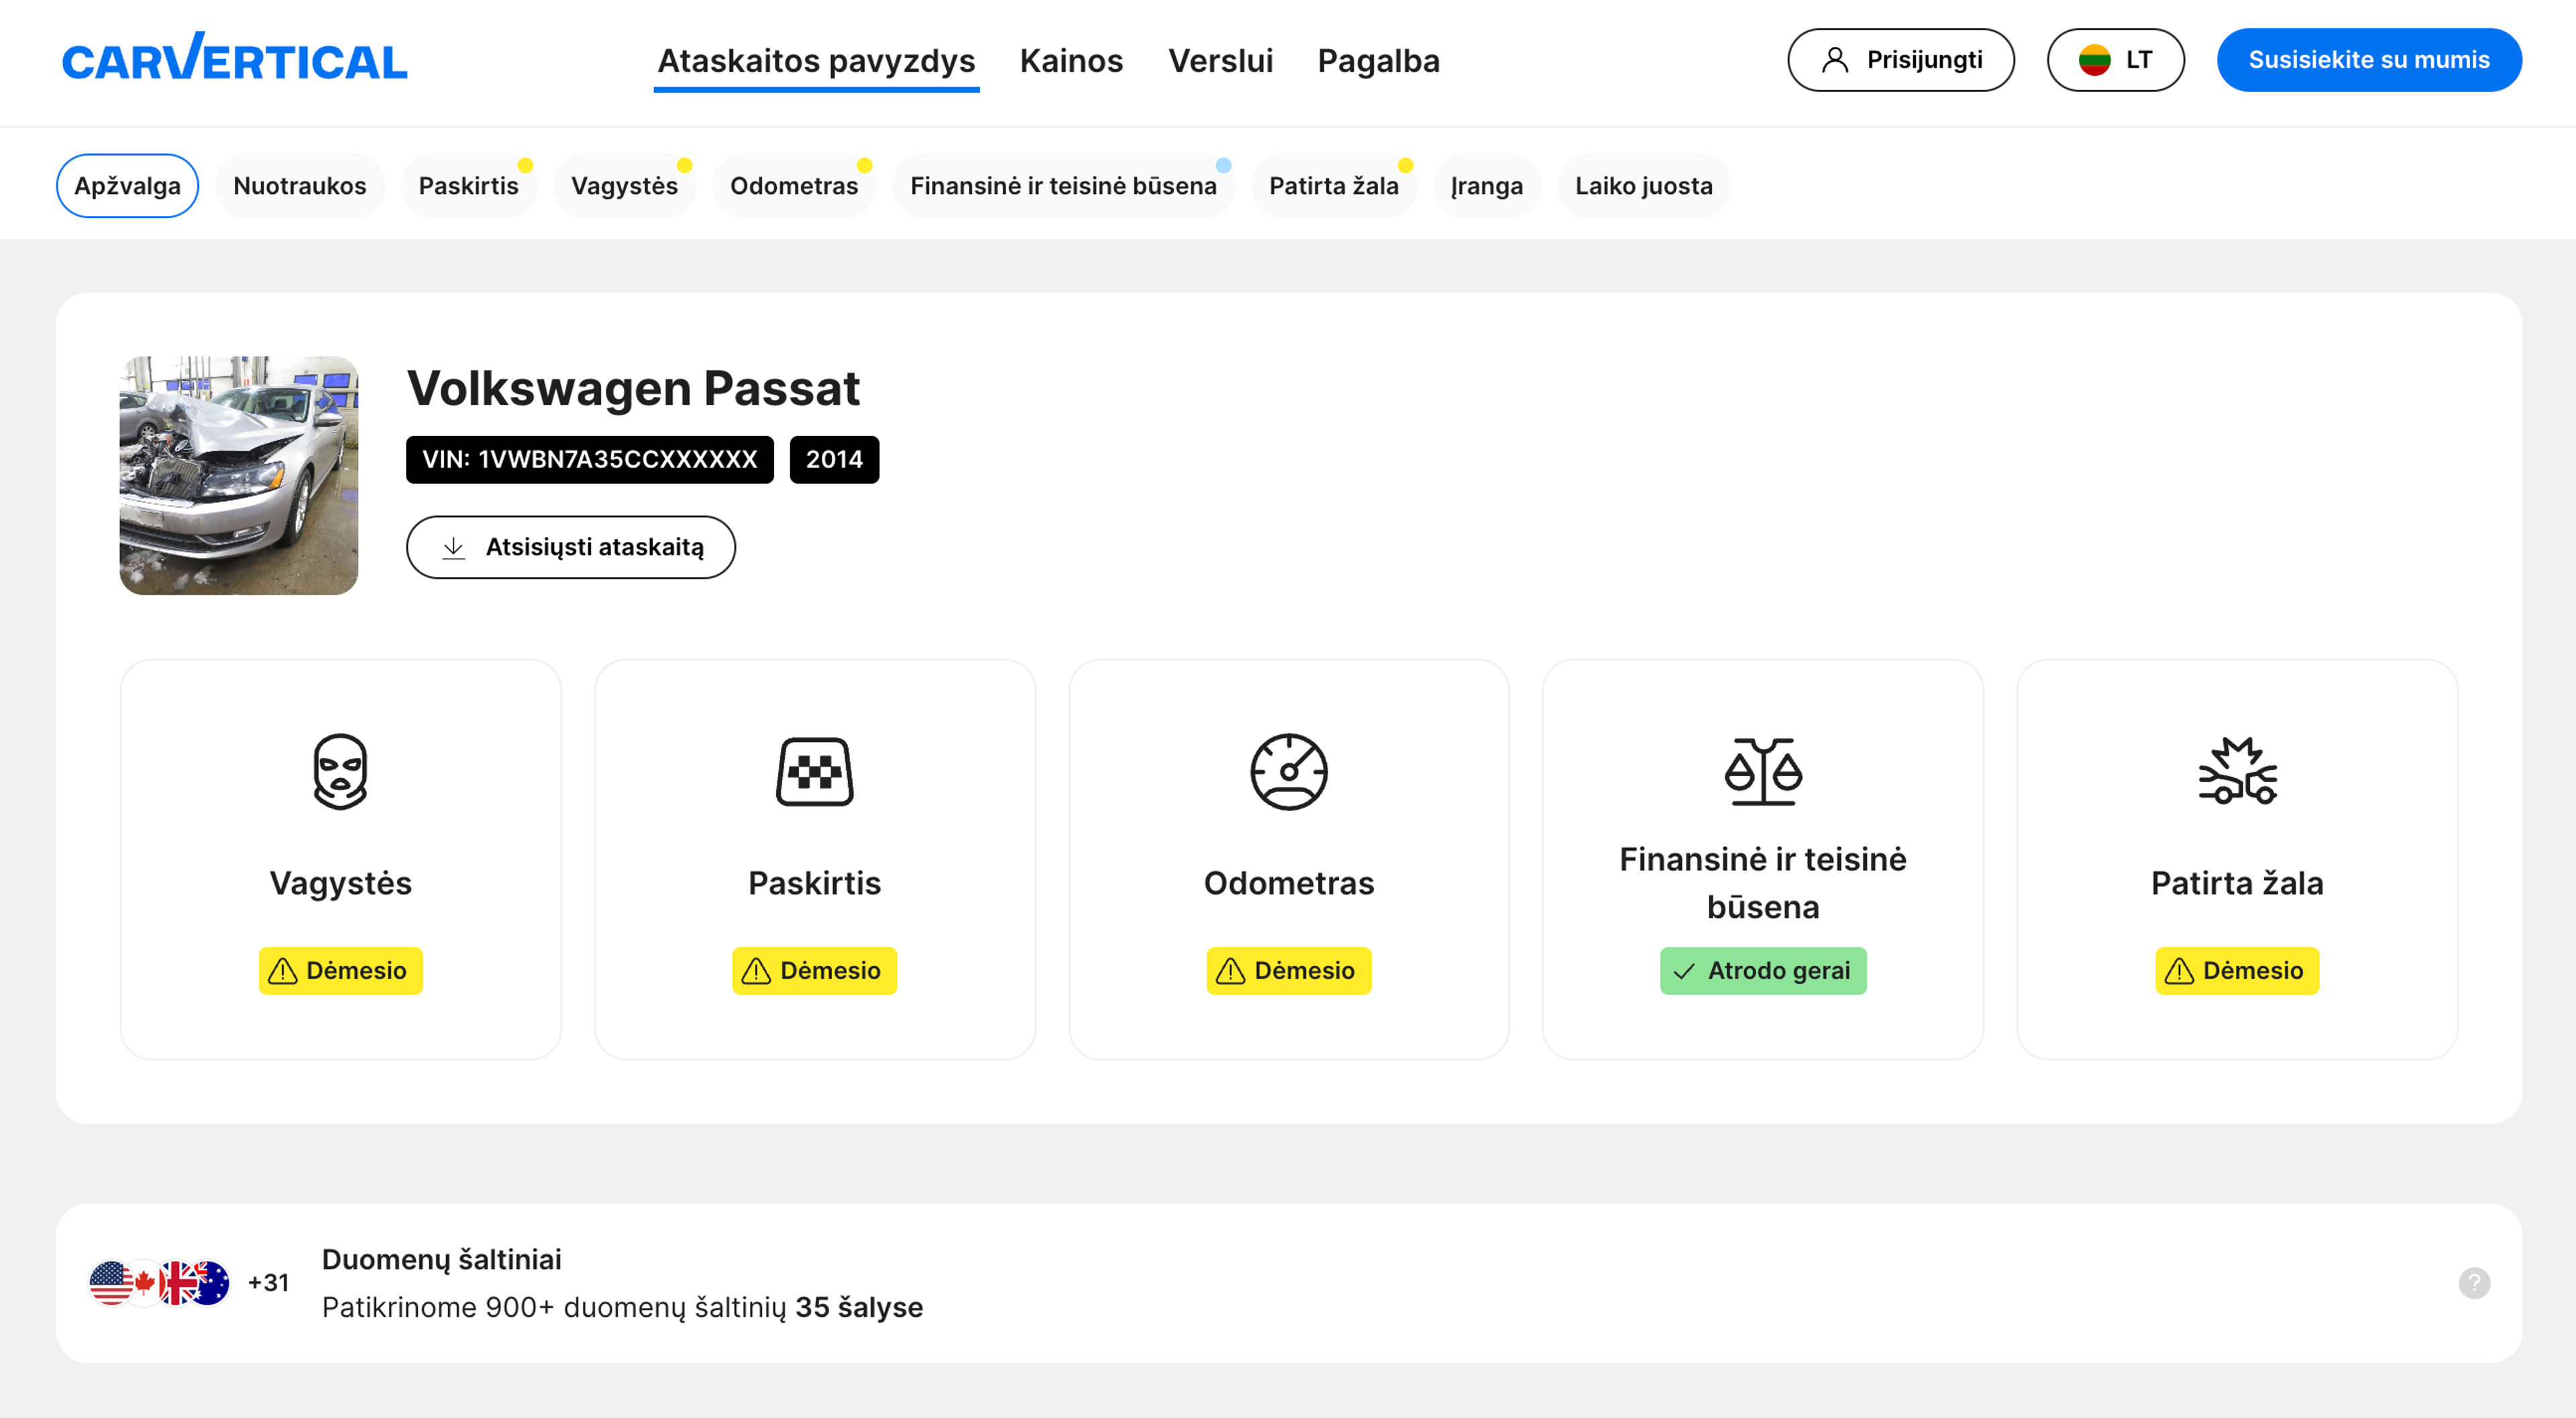This screenshot has width=2576, height=1418.
Task: Click the legal scales icon
Action: coord(1762,771)
